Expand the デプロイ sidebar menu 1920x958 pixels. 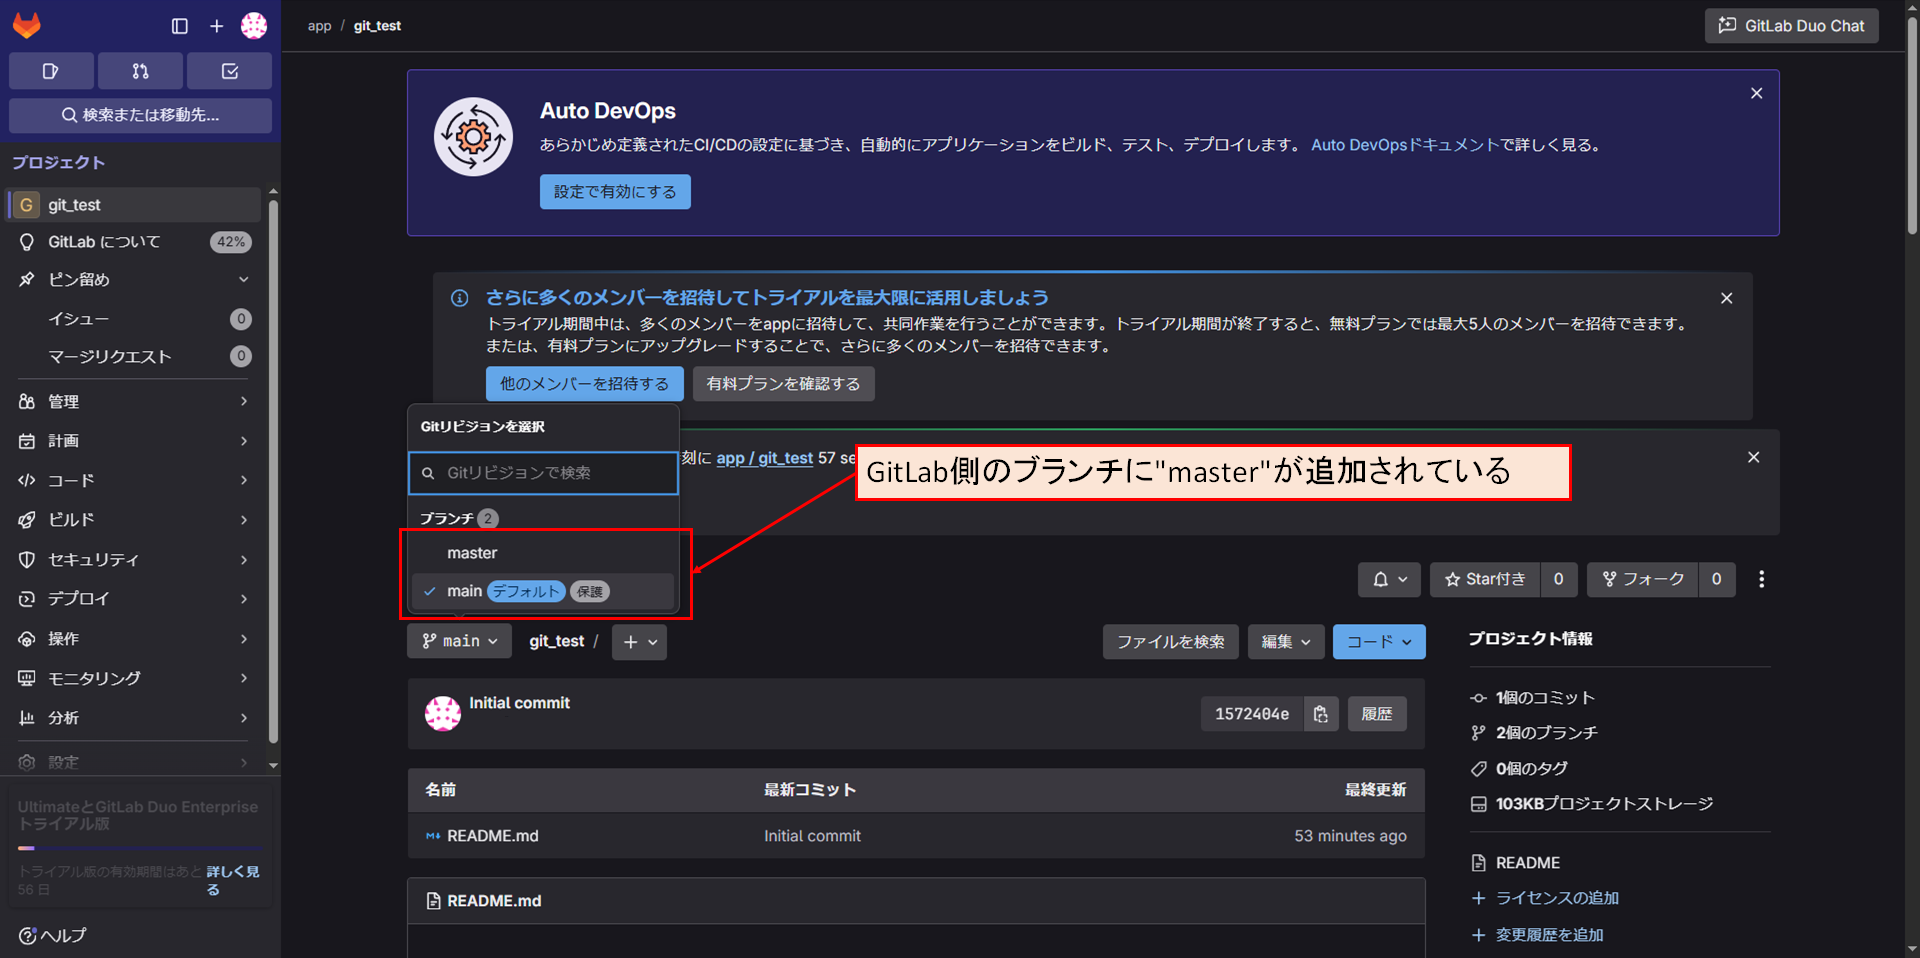(x=134, y=599)
